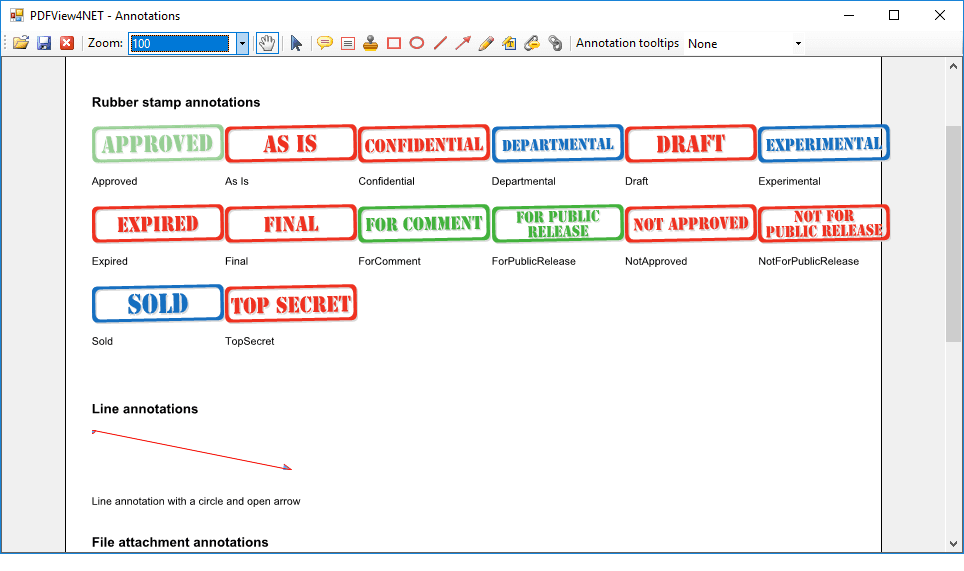The height and width of the screenshot is (571, 964).
Task: Click the 'Experimental' caption text
Action: tap(789, 181)
